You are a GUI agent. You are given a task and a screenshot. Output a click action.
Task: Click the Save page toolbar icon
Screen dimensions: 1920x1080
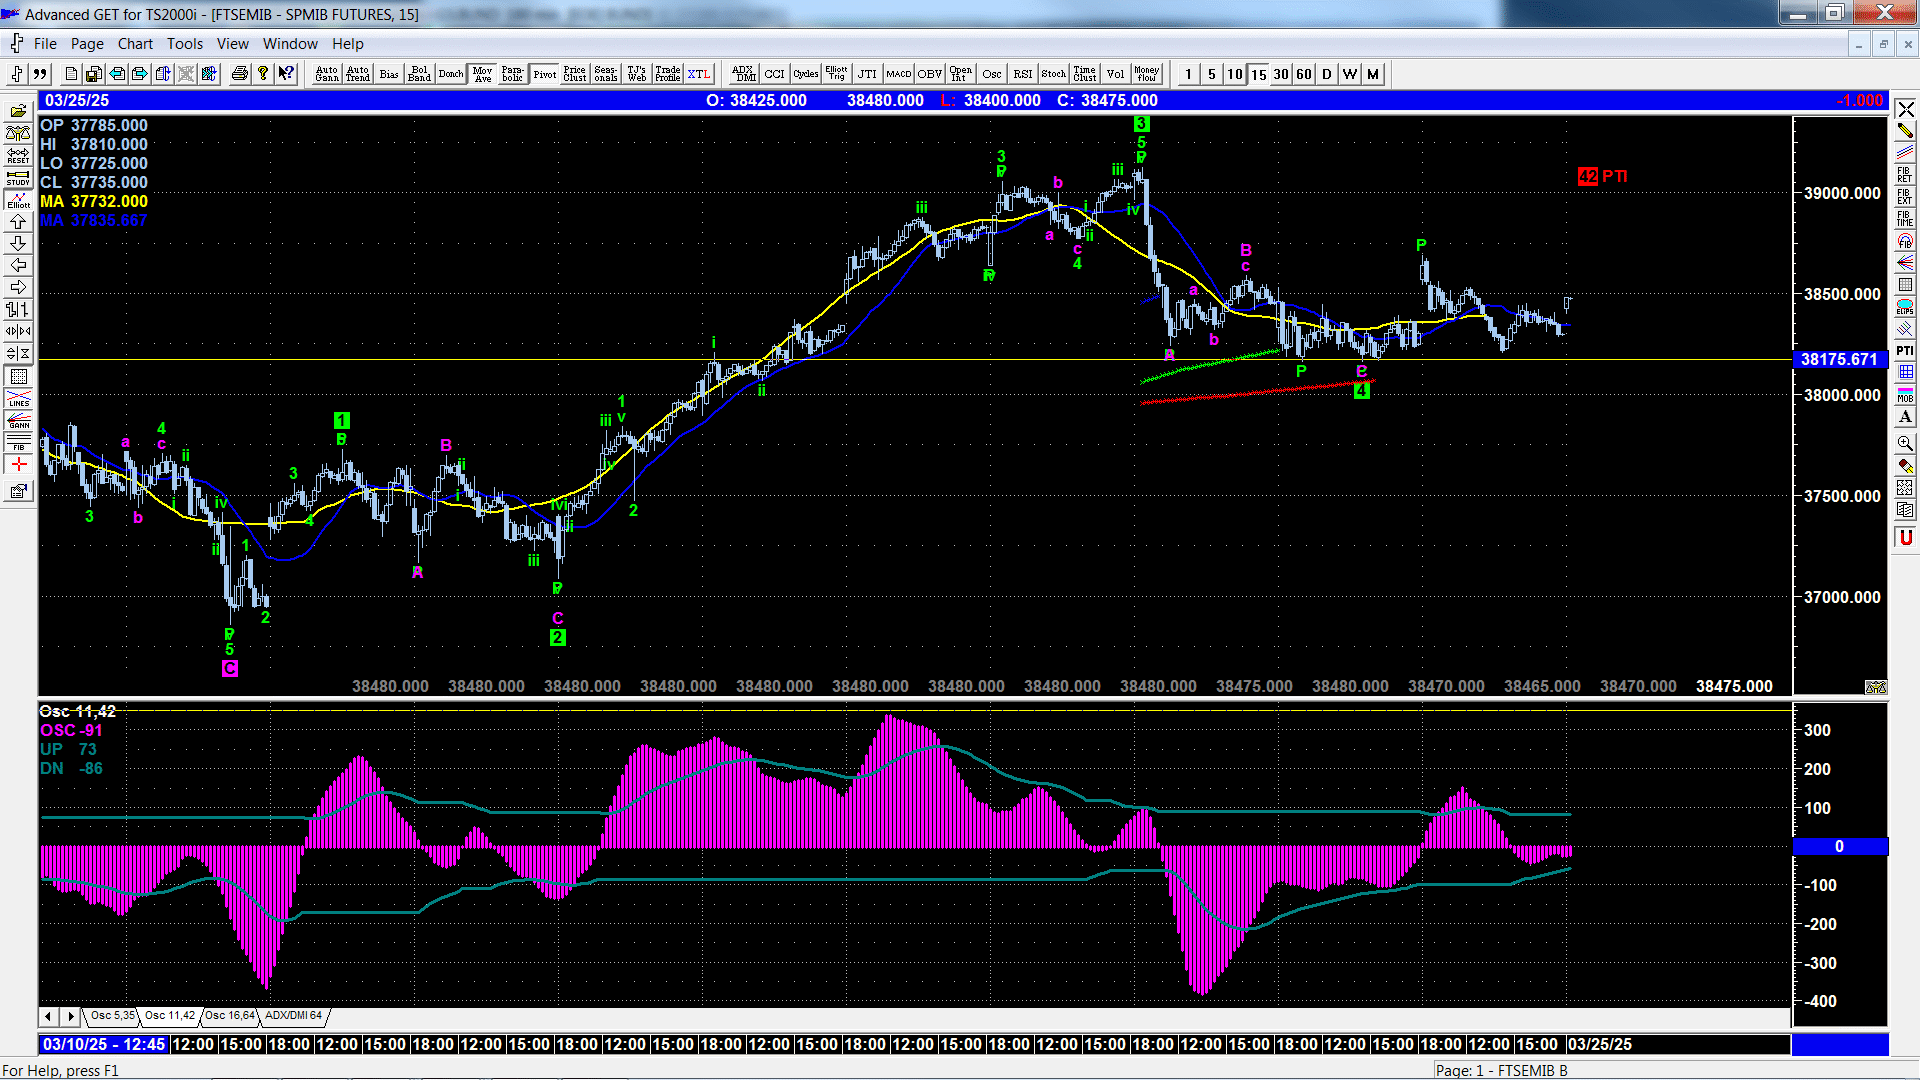(x=94, y=74)
